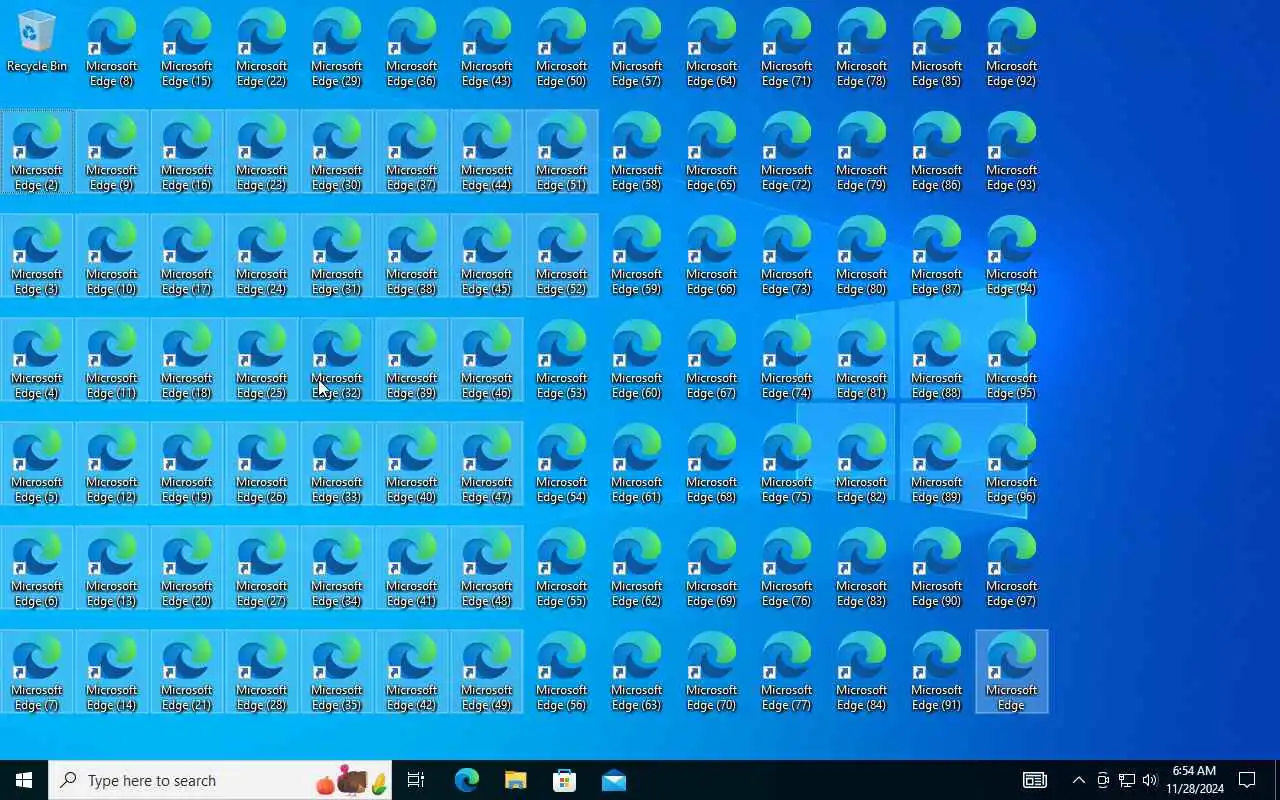Click the Microsoft Edge (55) icon
The image size is (1280, 800).
[562, 568]
